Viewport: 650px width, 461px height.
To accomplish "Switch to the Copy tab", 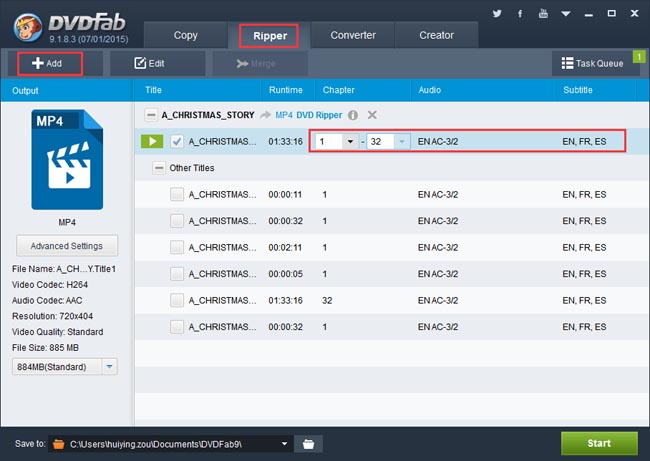I will click(x=185, y=35).
